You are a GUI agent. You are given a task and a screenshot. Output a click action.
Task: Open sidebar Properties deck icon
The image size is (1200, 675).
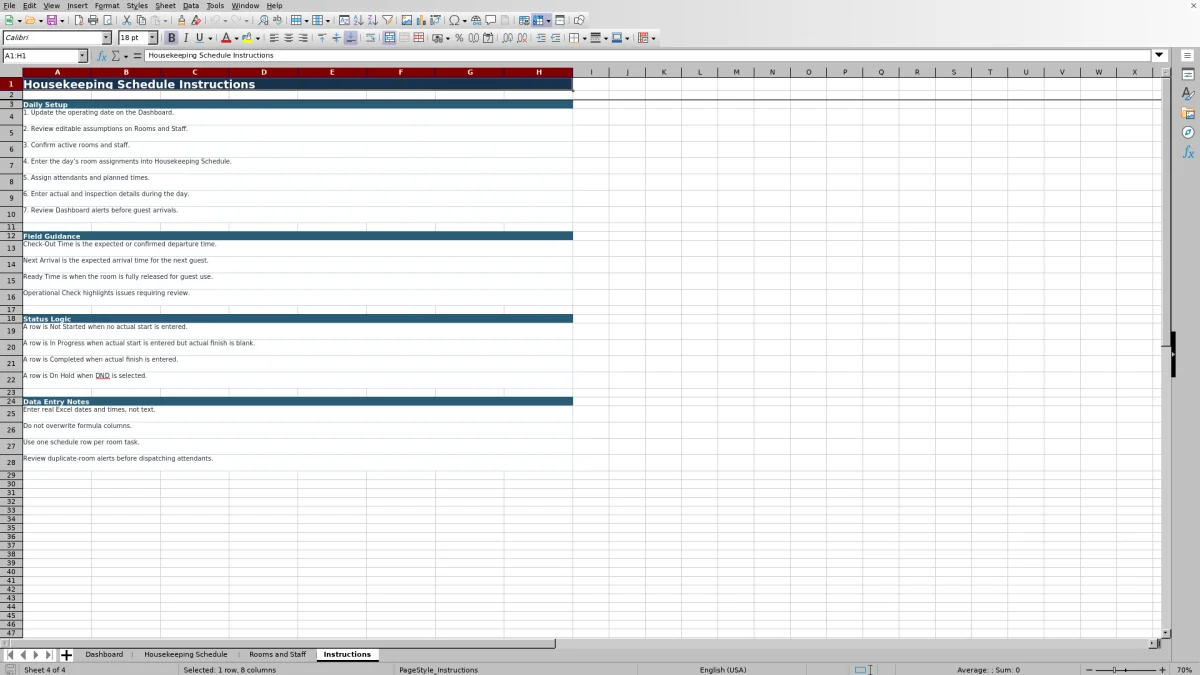1188,75
